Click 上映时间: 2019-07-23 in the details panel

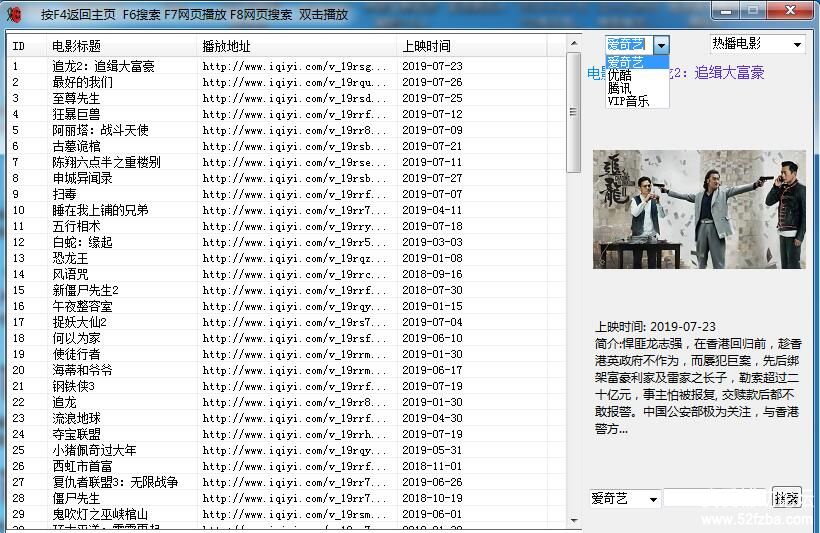coord(655,327)
